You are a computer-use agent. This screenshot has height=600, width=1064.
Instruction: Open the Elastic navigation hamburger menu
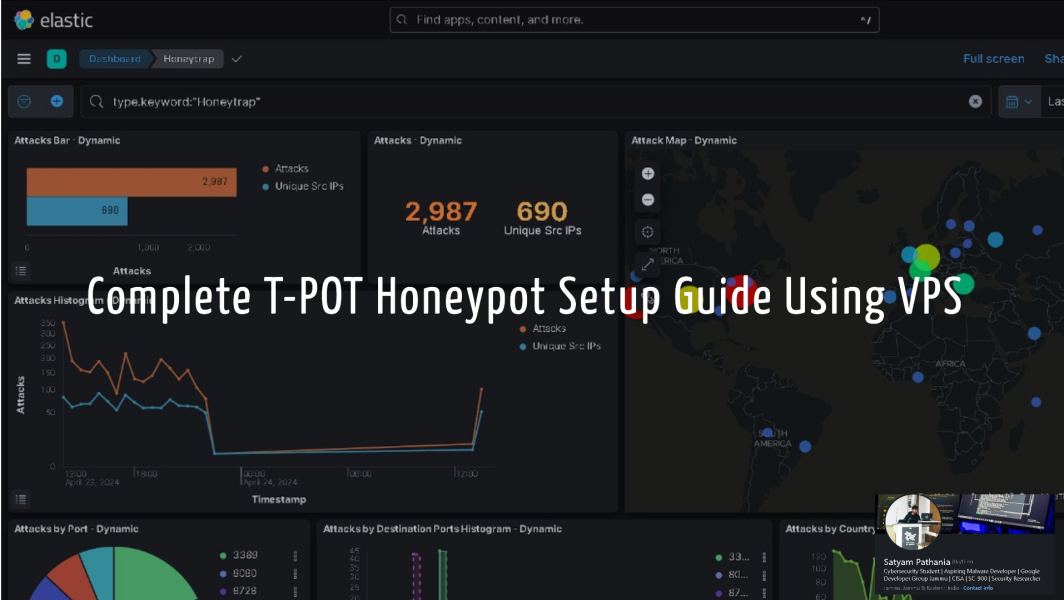pos(23,58)
